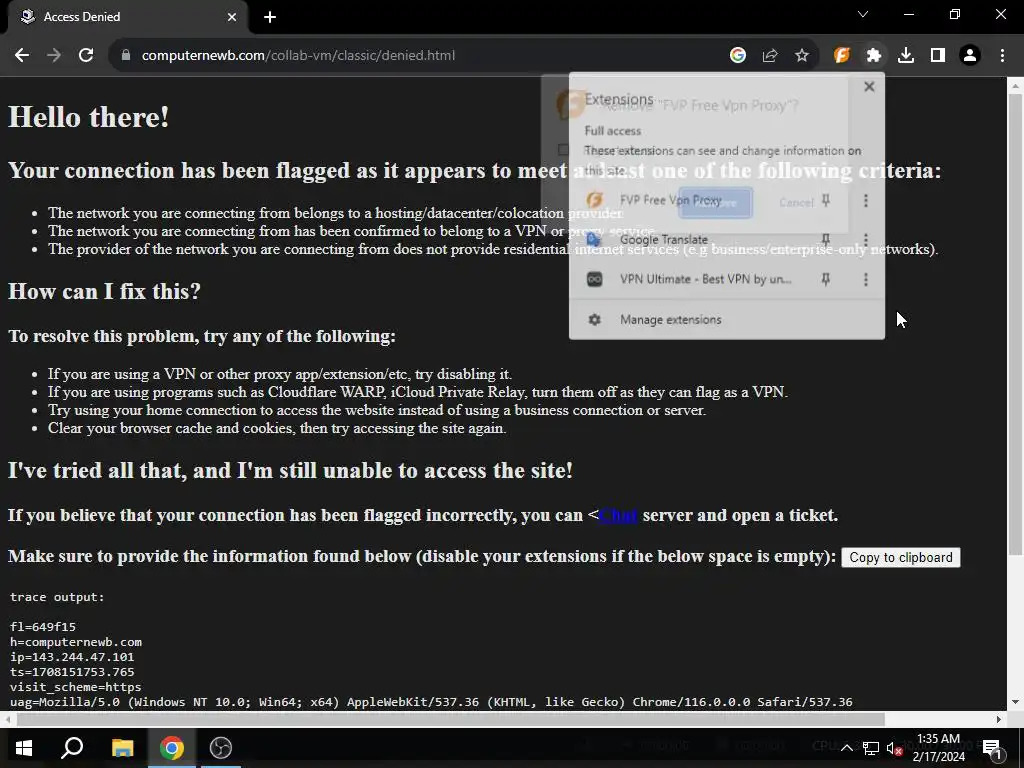Open Windows taskbar search
This screenshot has height=768, width=1024.
(x=72, y=748)
